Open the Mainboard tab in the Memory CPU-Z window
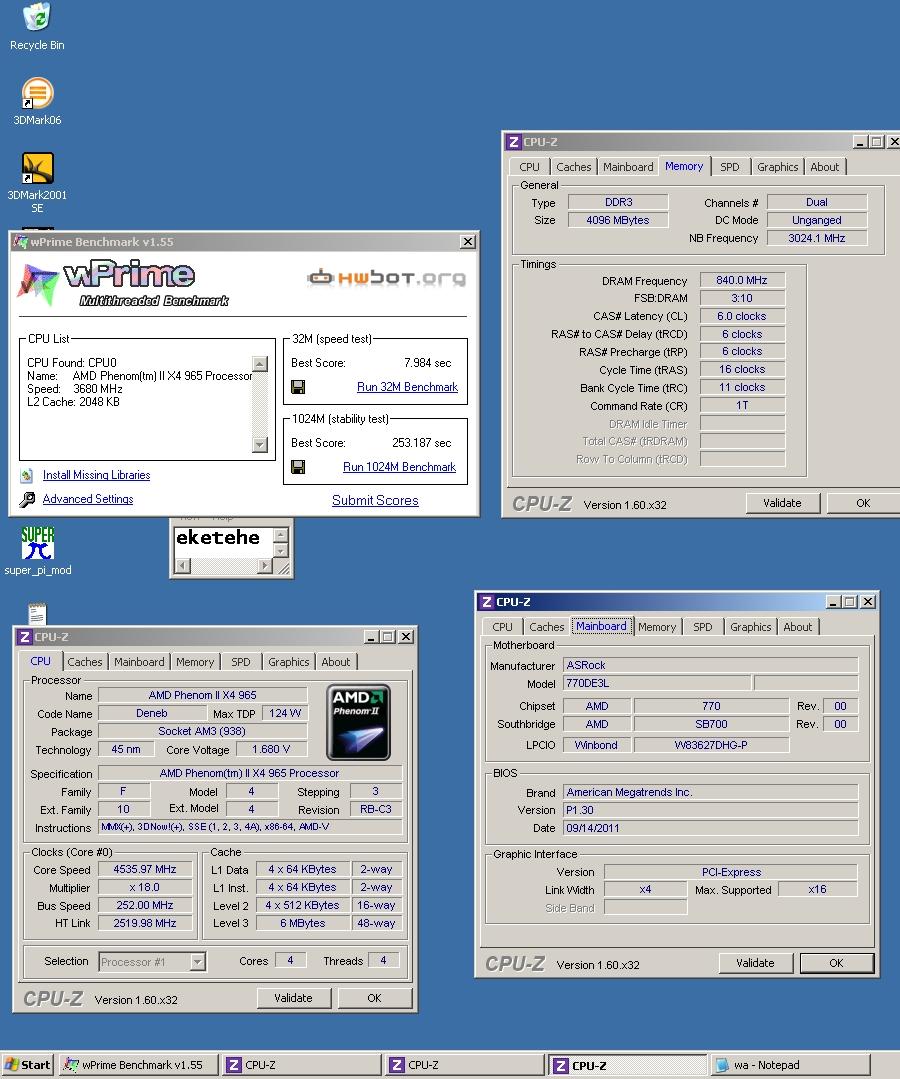 (x=628, y=167)
